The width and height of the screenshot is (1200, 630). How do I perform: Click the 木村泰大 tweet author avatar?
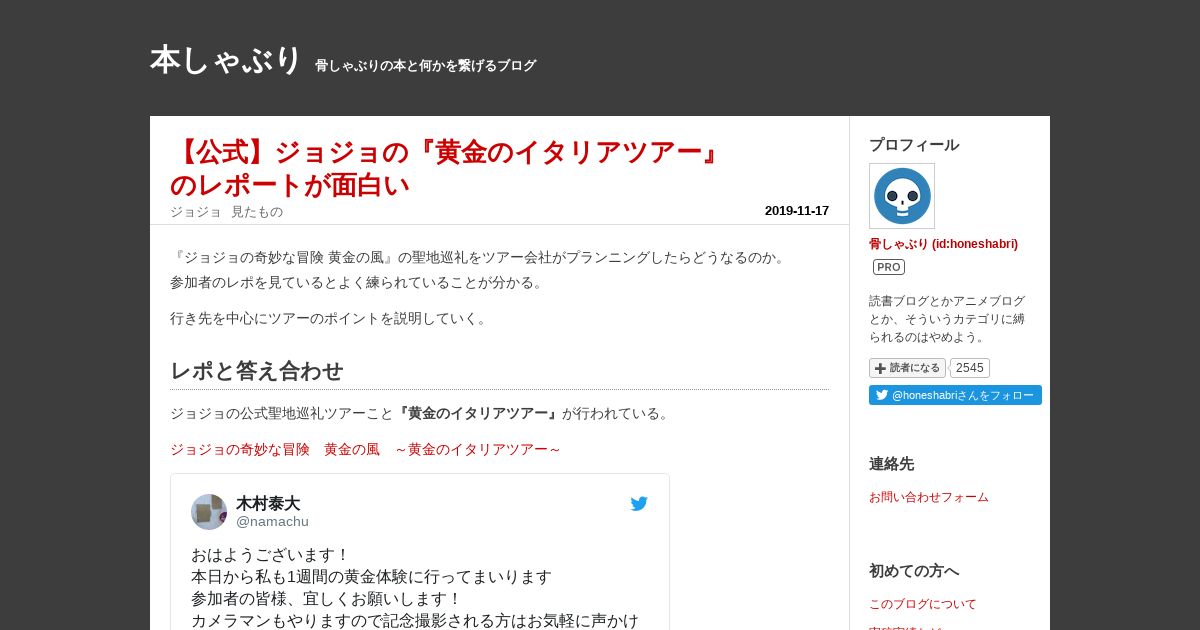(x=209, y=512)
